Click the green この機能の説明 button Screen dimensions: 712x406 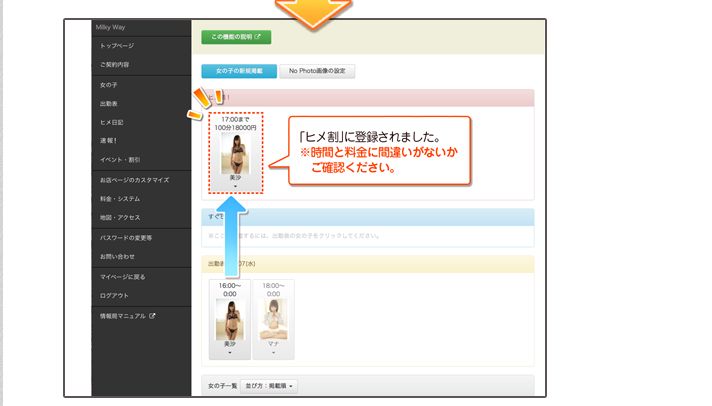click(236, 37)
